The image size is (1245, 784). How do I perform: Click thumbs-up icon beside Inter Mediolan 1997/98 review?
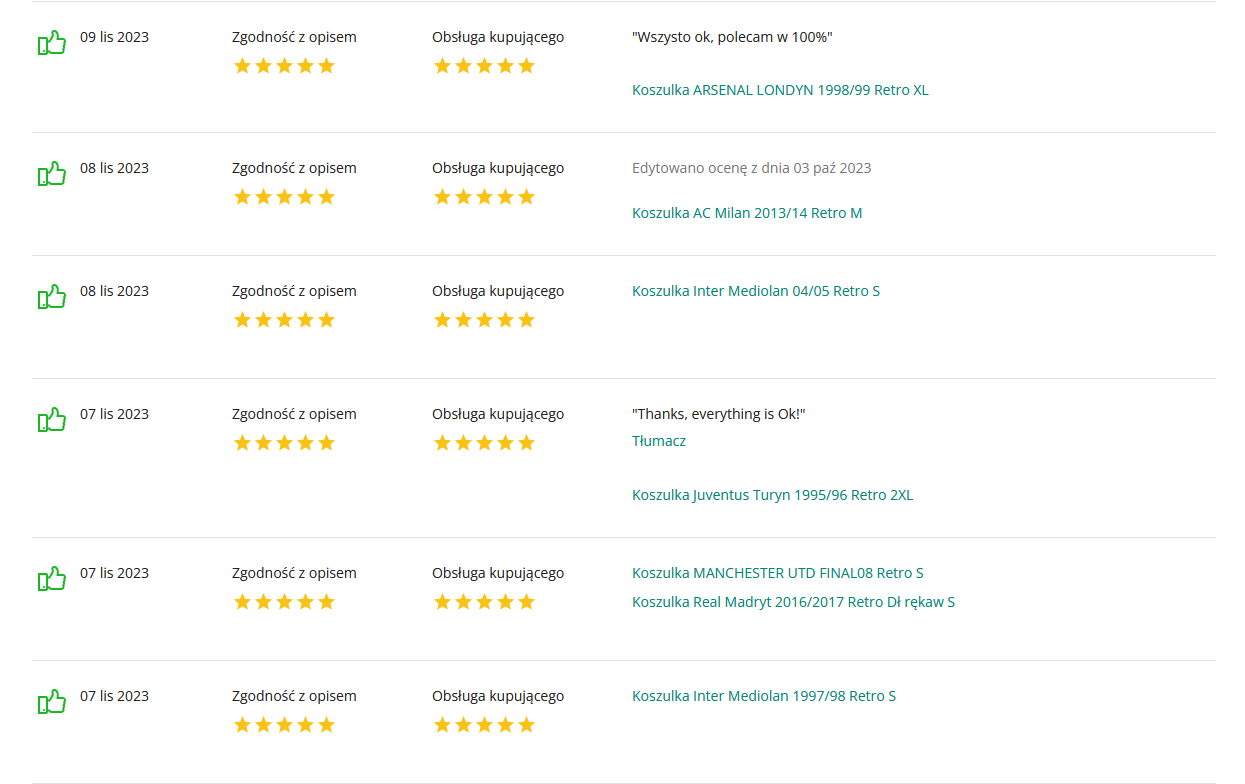click(52, 702)
